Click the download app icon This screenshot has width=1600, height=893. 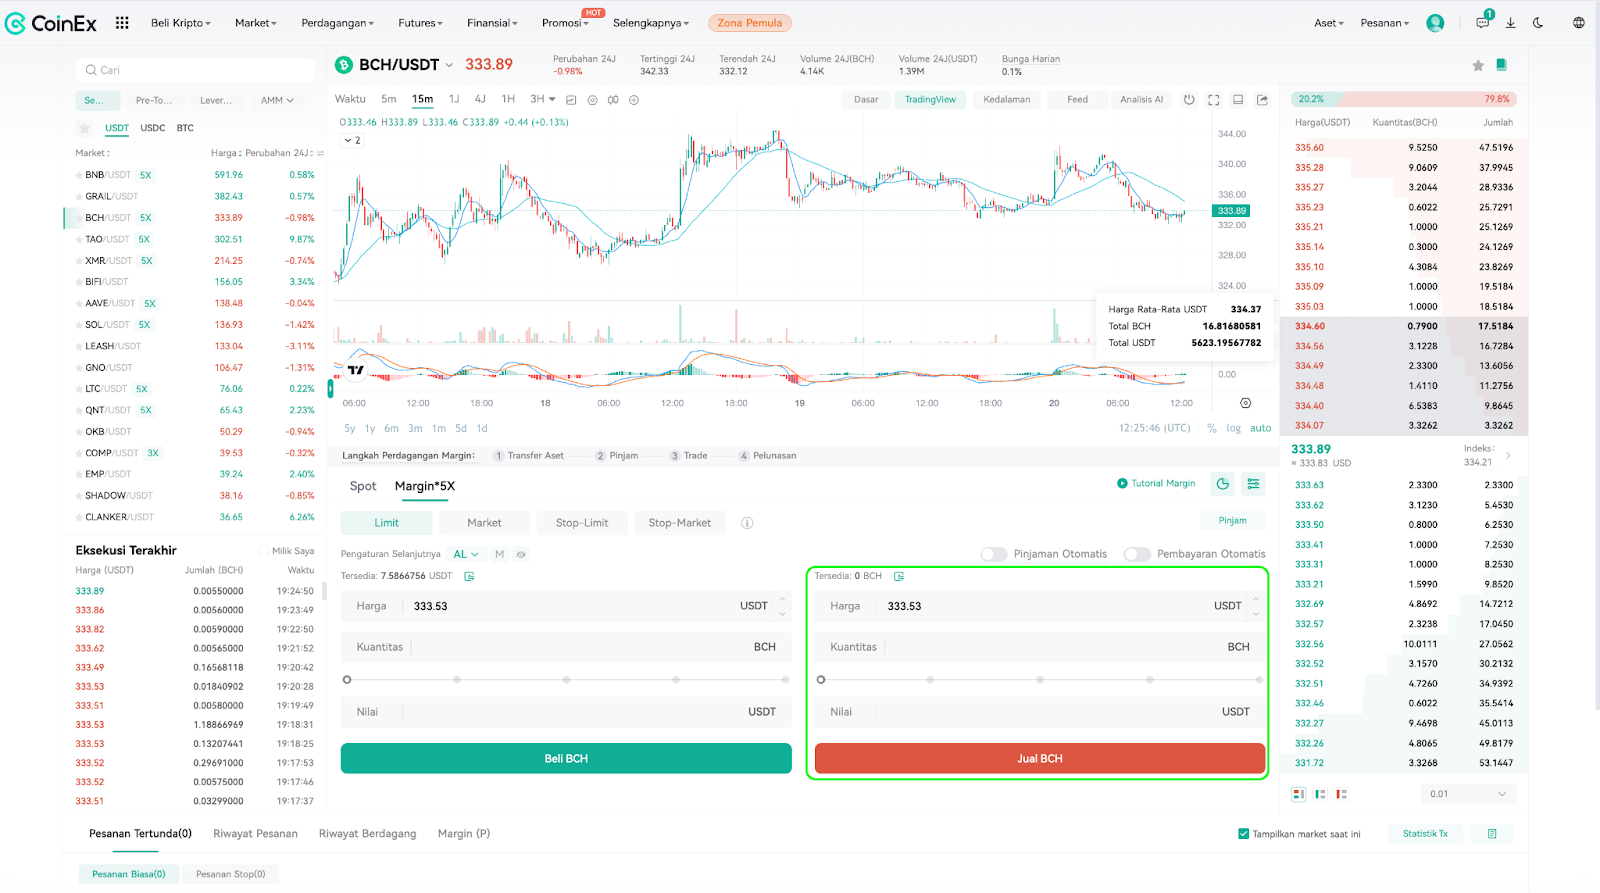tap(1511, 23)
